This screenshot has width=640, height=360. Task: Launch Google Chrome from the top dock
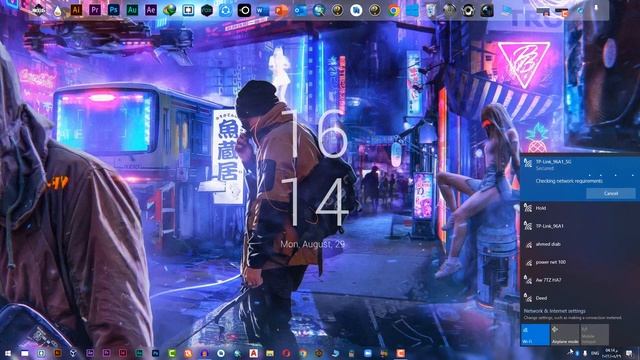pyautogui.click(x=393, y=10)
